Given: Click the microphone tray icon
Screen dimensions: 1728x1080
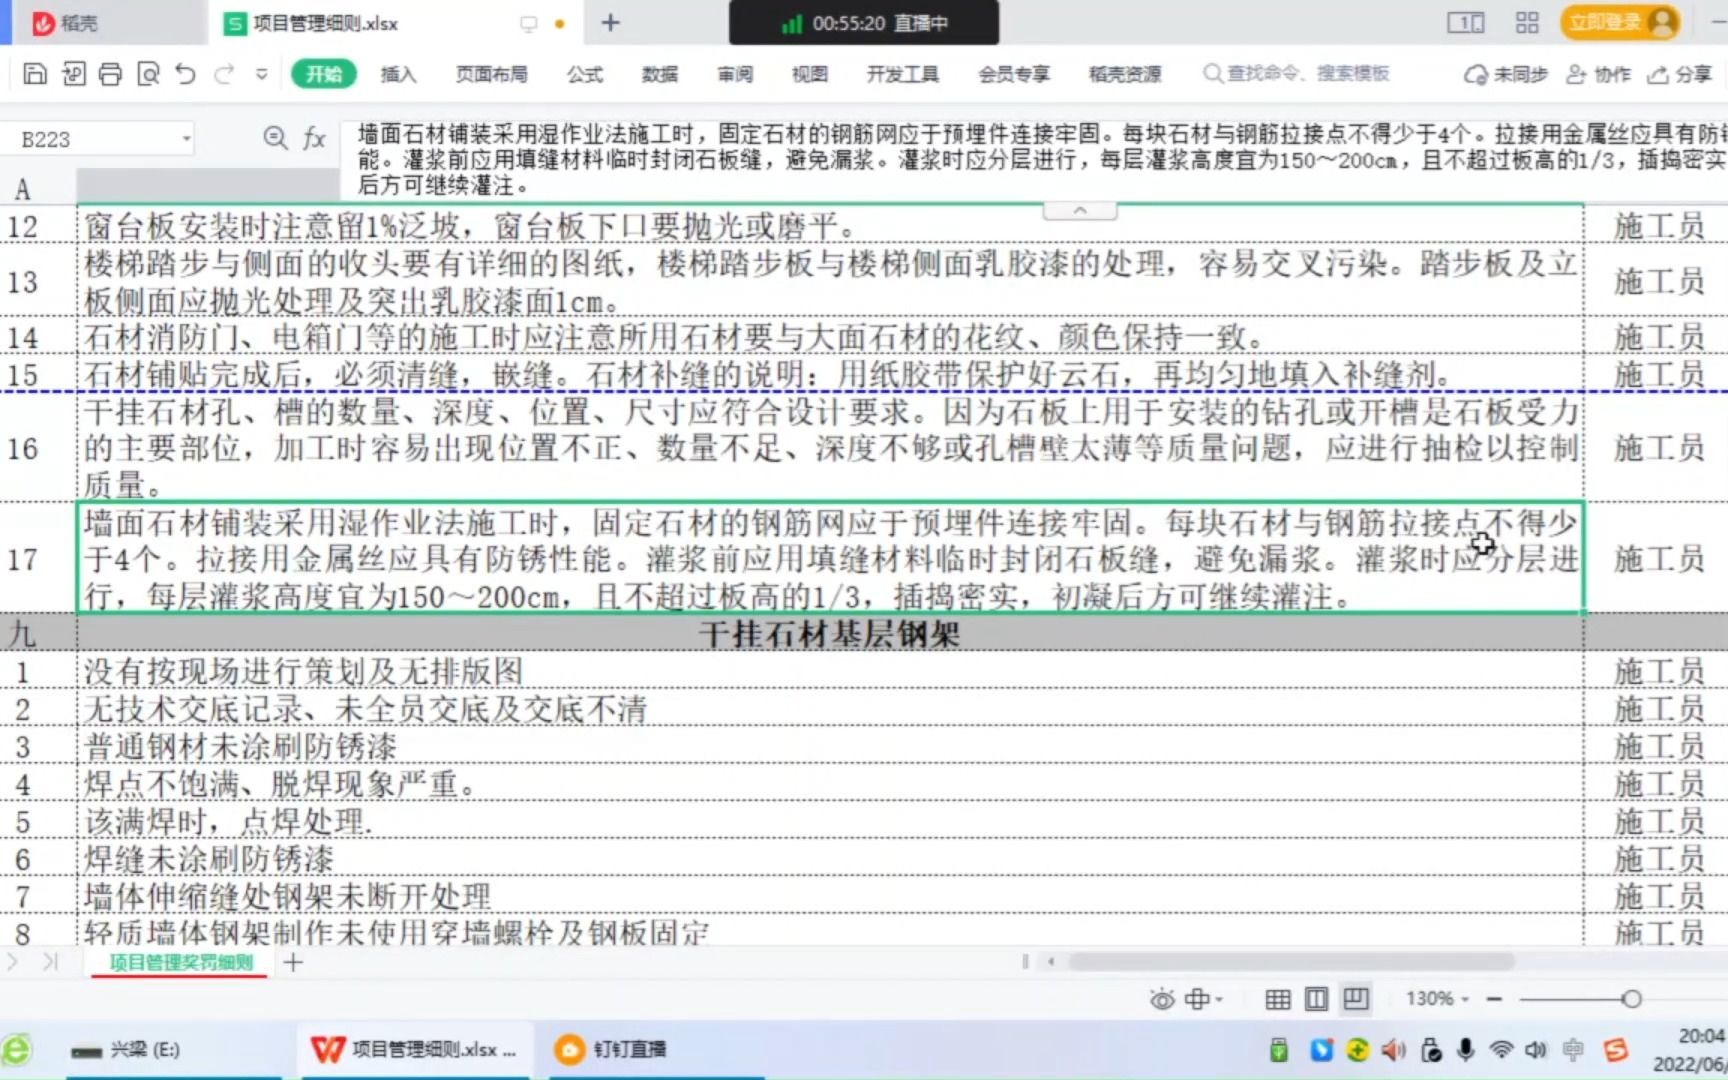Looking at the screenshot, I should pos(1465,1049).
